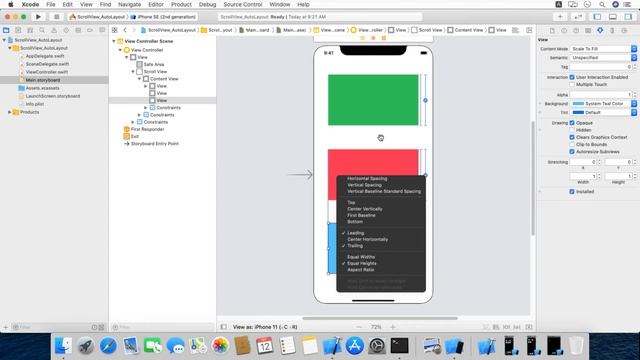The image size is (640, 360).
Task: Open the Add New Constraints tool
Action: click(507, 327)
